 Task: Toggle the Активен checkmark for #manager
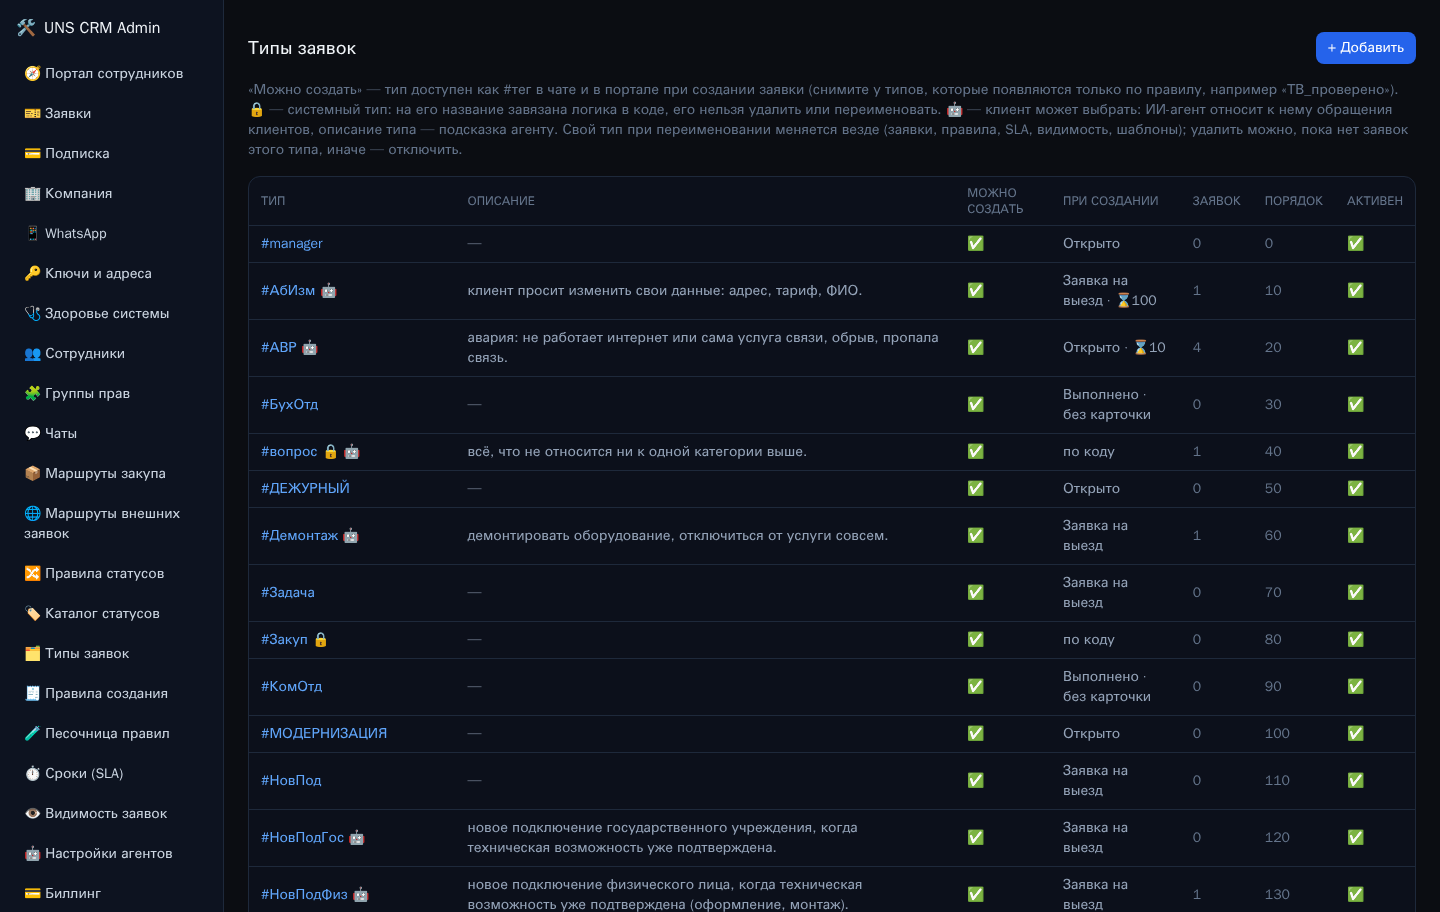point(1355,243)
